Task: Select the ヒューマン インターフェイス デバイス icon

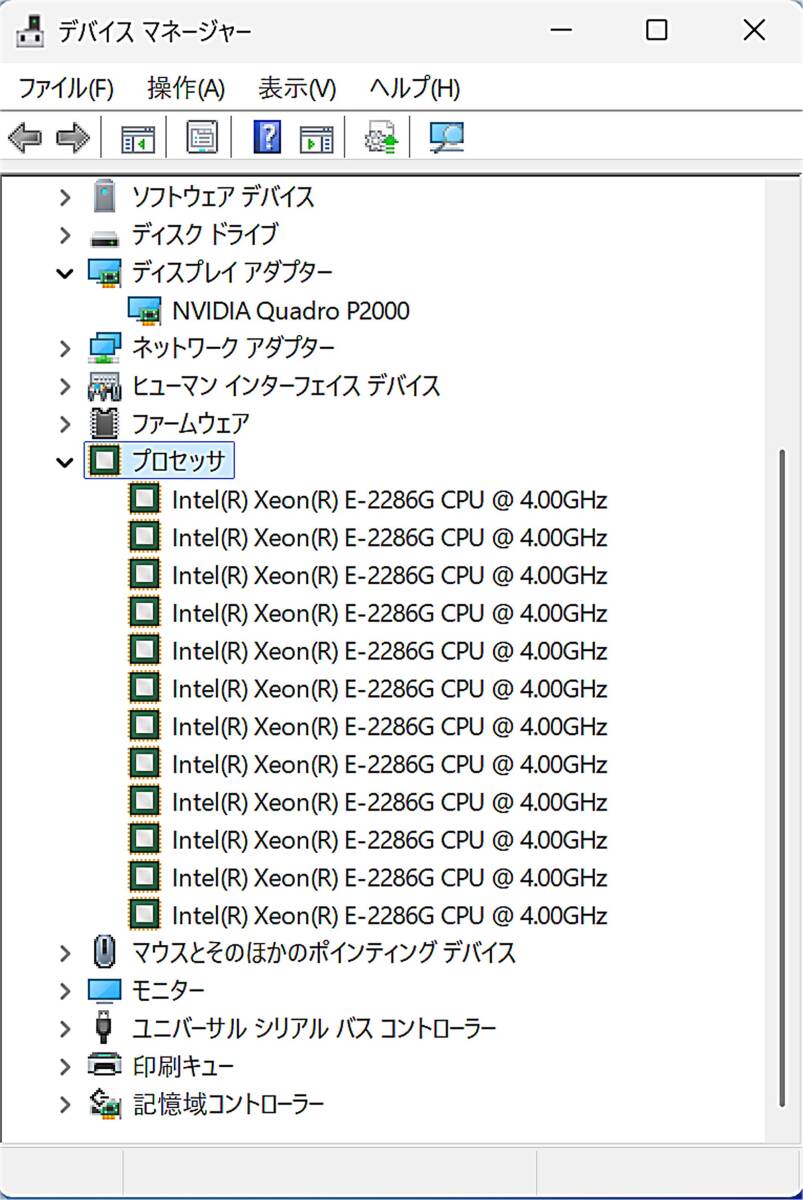Action: [104, 386]
